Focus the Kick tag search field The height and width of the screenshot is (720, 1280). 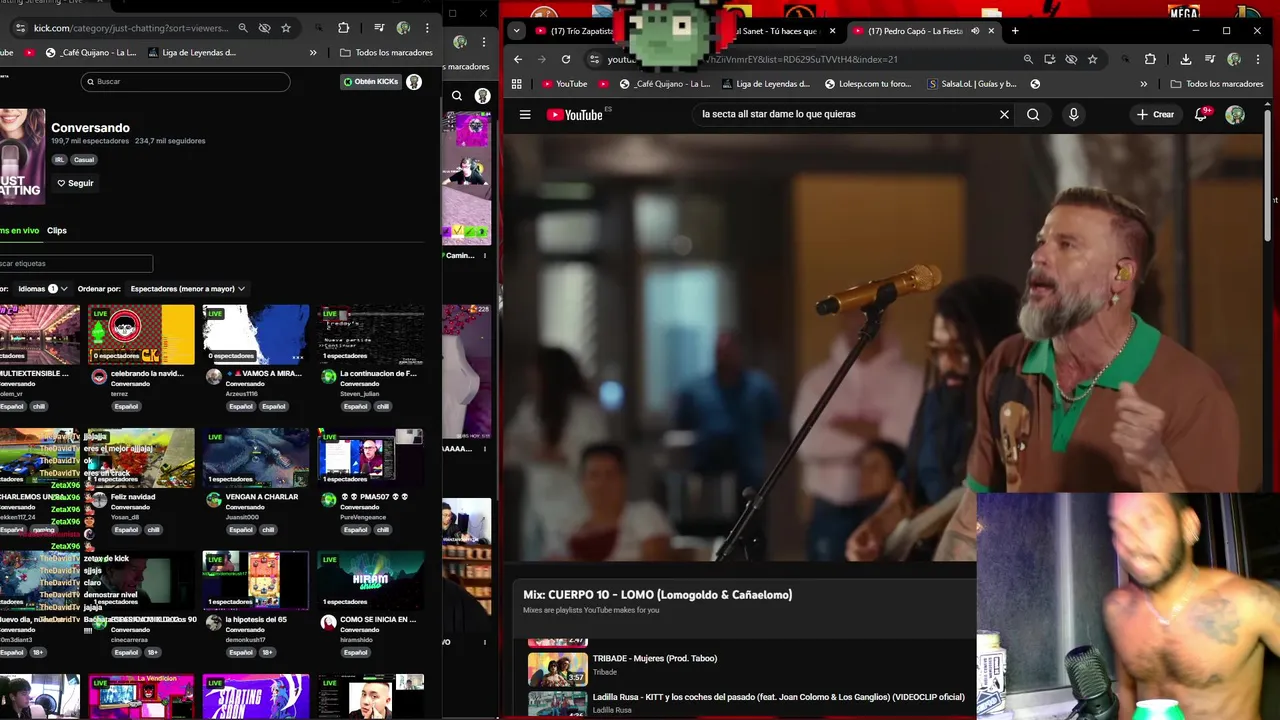click(x=76, y=264)
